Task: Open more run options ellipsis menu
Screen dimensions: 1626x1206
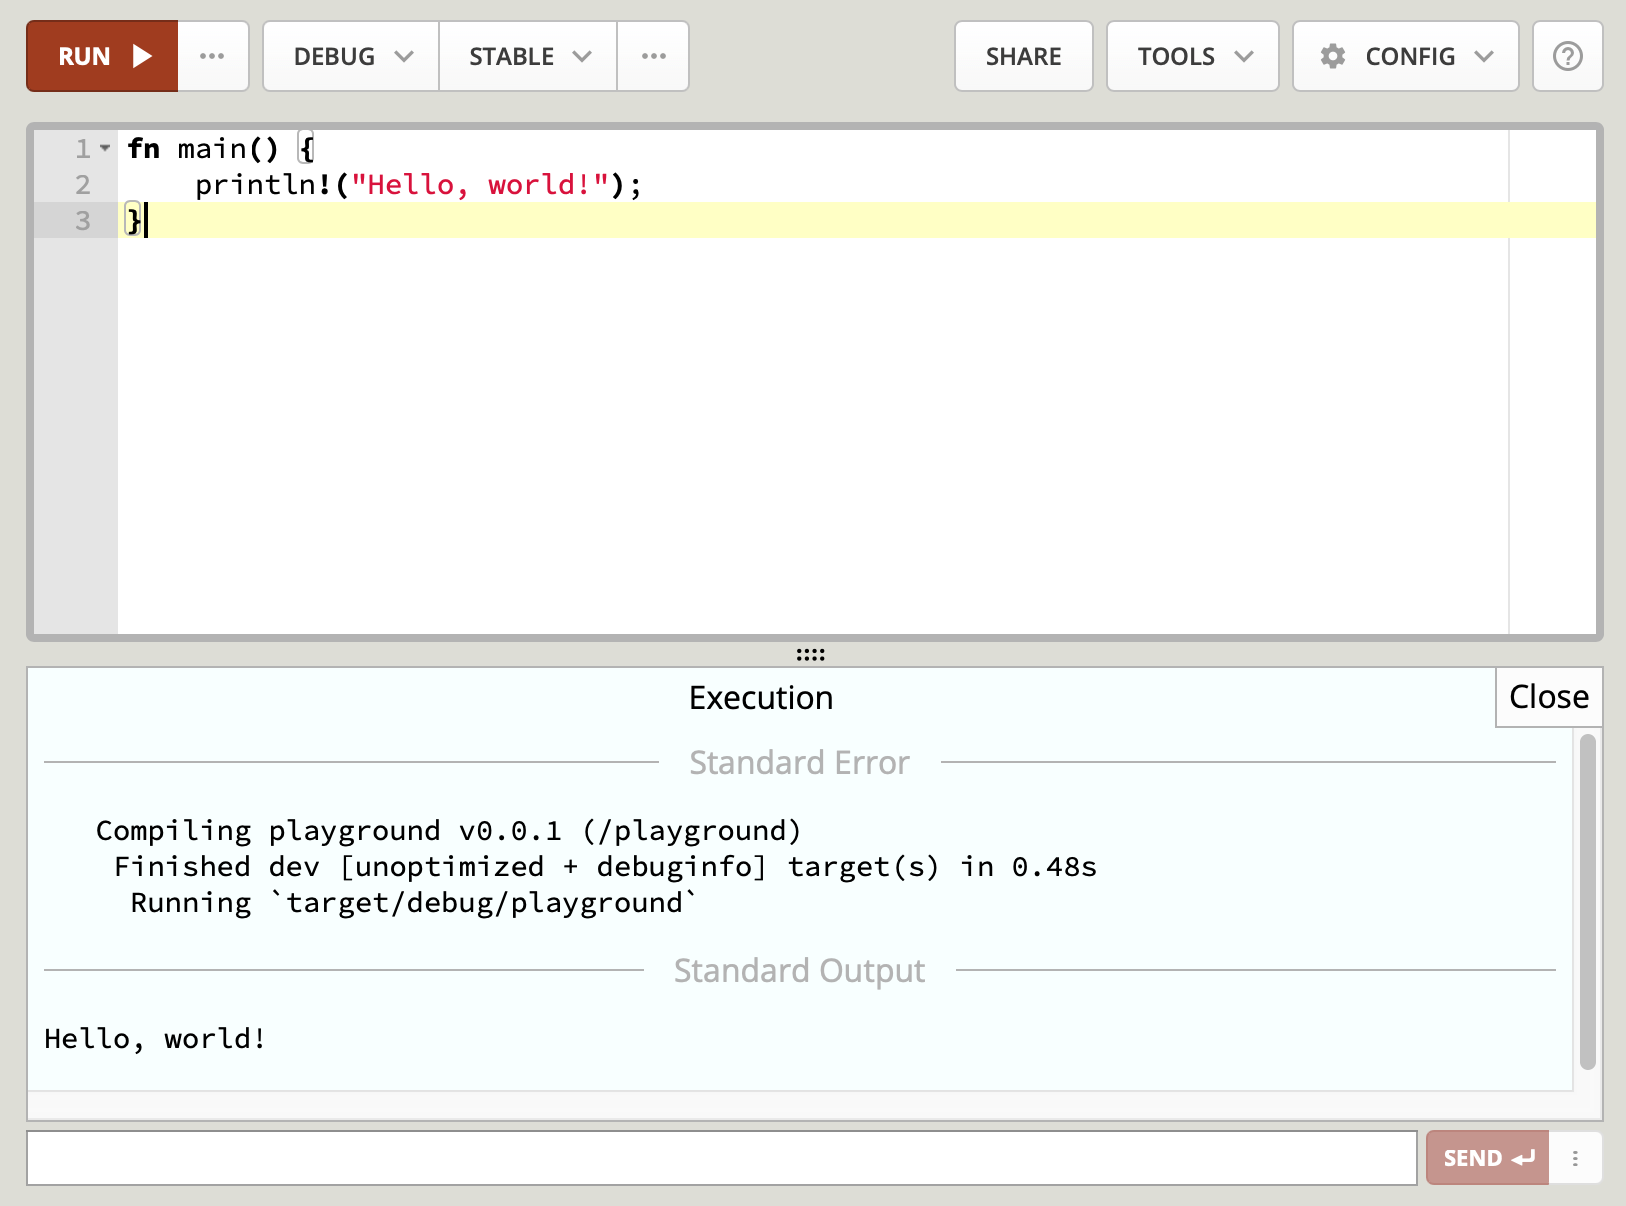Action: click(212, 56)
